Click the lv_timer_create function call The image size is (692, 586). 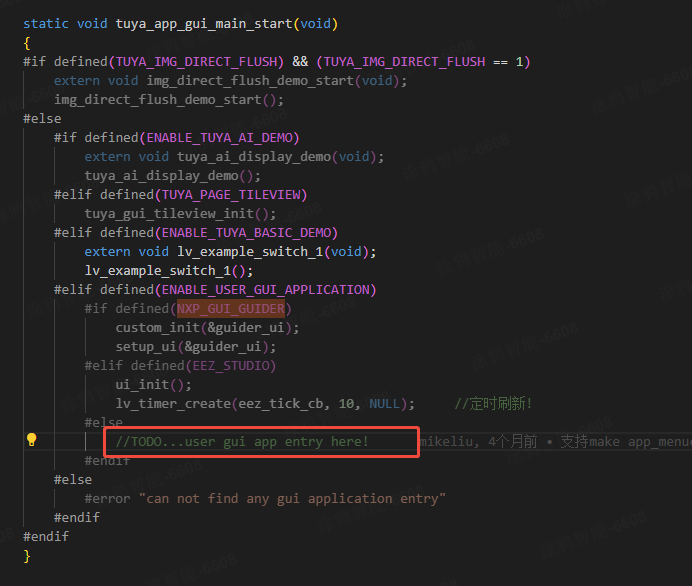coord(172,404)
